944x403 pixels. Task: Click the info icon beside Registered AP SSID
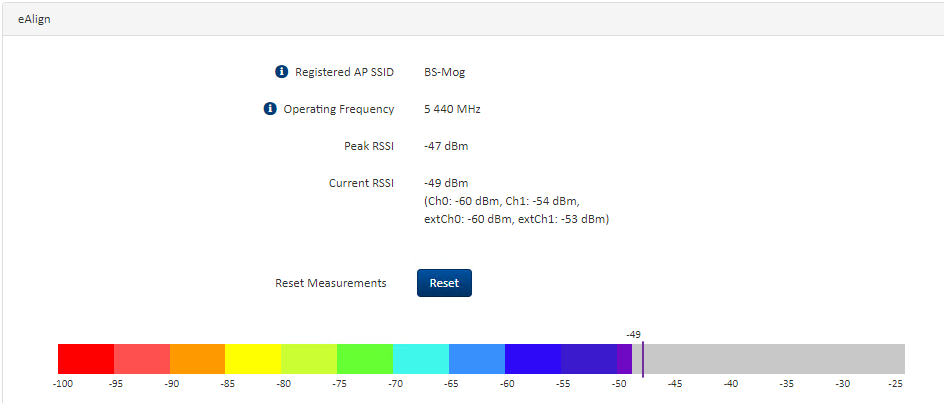click(282, 72)
